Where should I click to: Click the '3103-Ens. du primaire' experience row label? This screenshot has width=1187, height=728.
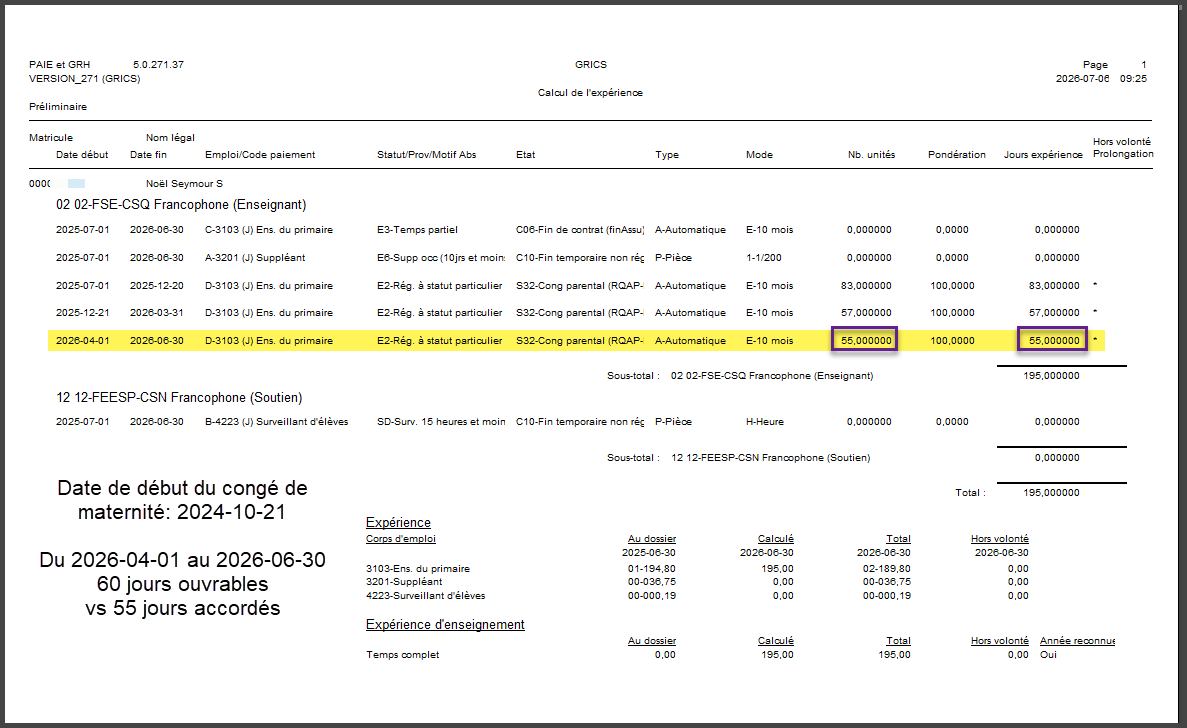click(x=418, y=568)
